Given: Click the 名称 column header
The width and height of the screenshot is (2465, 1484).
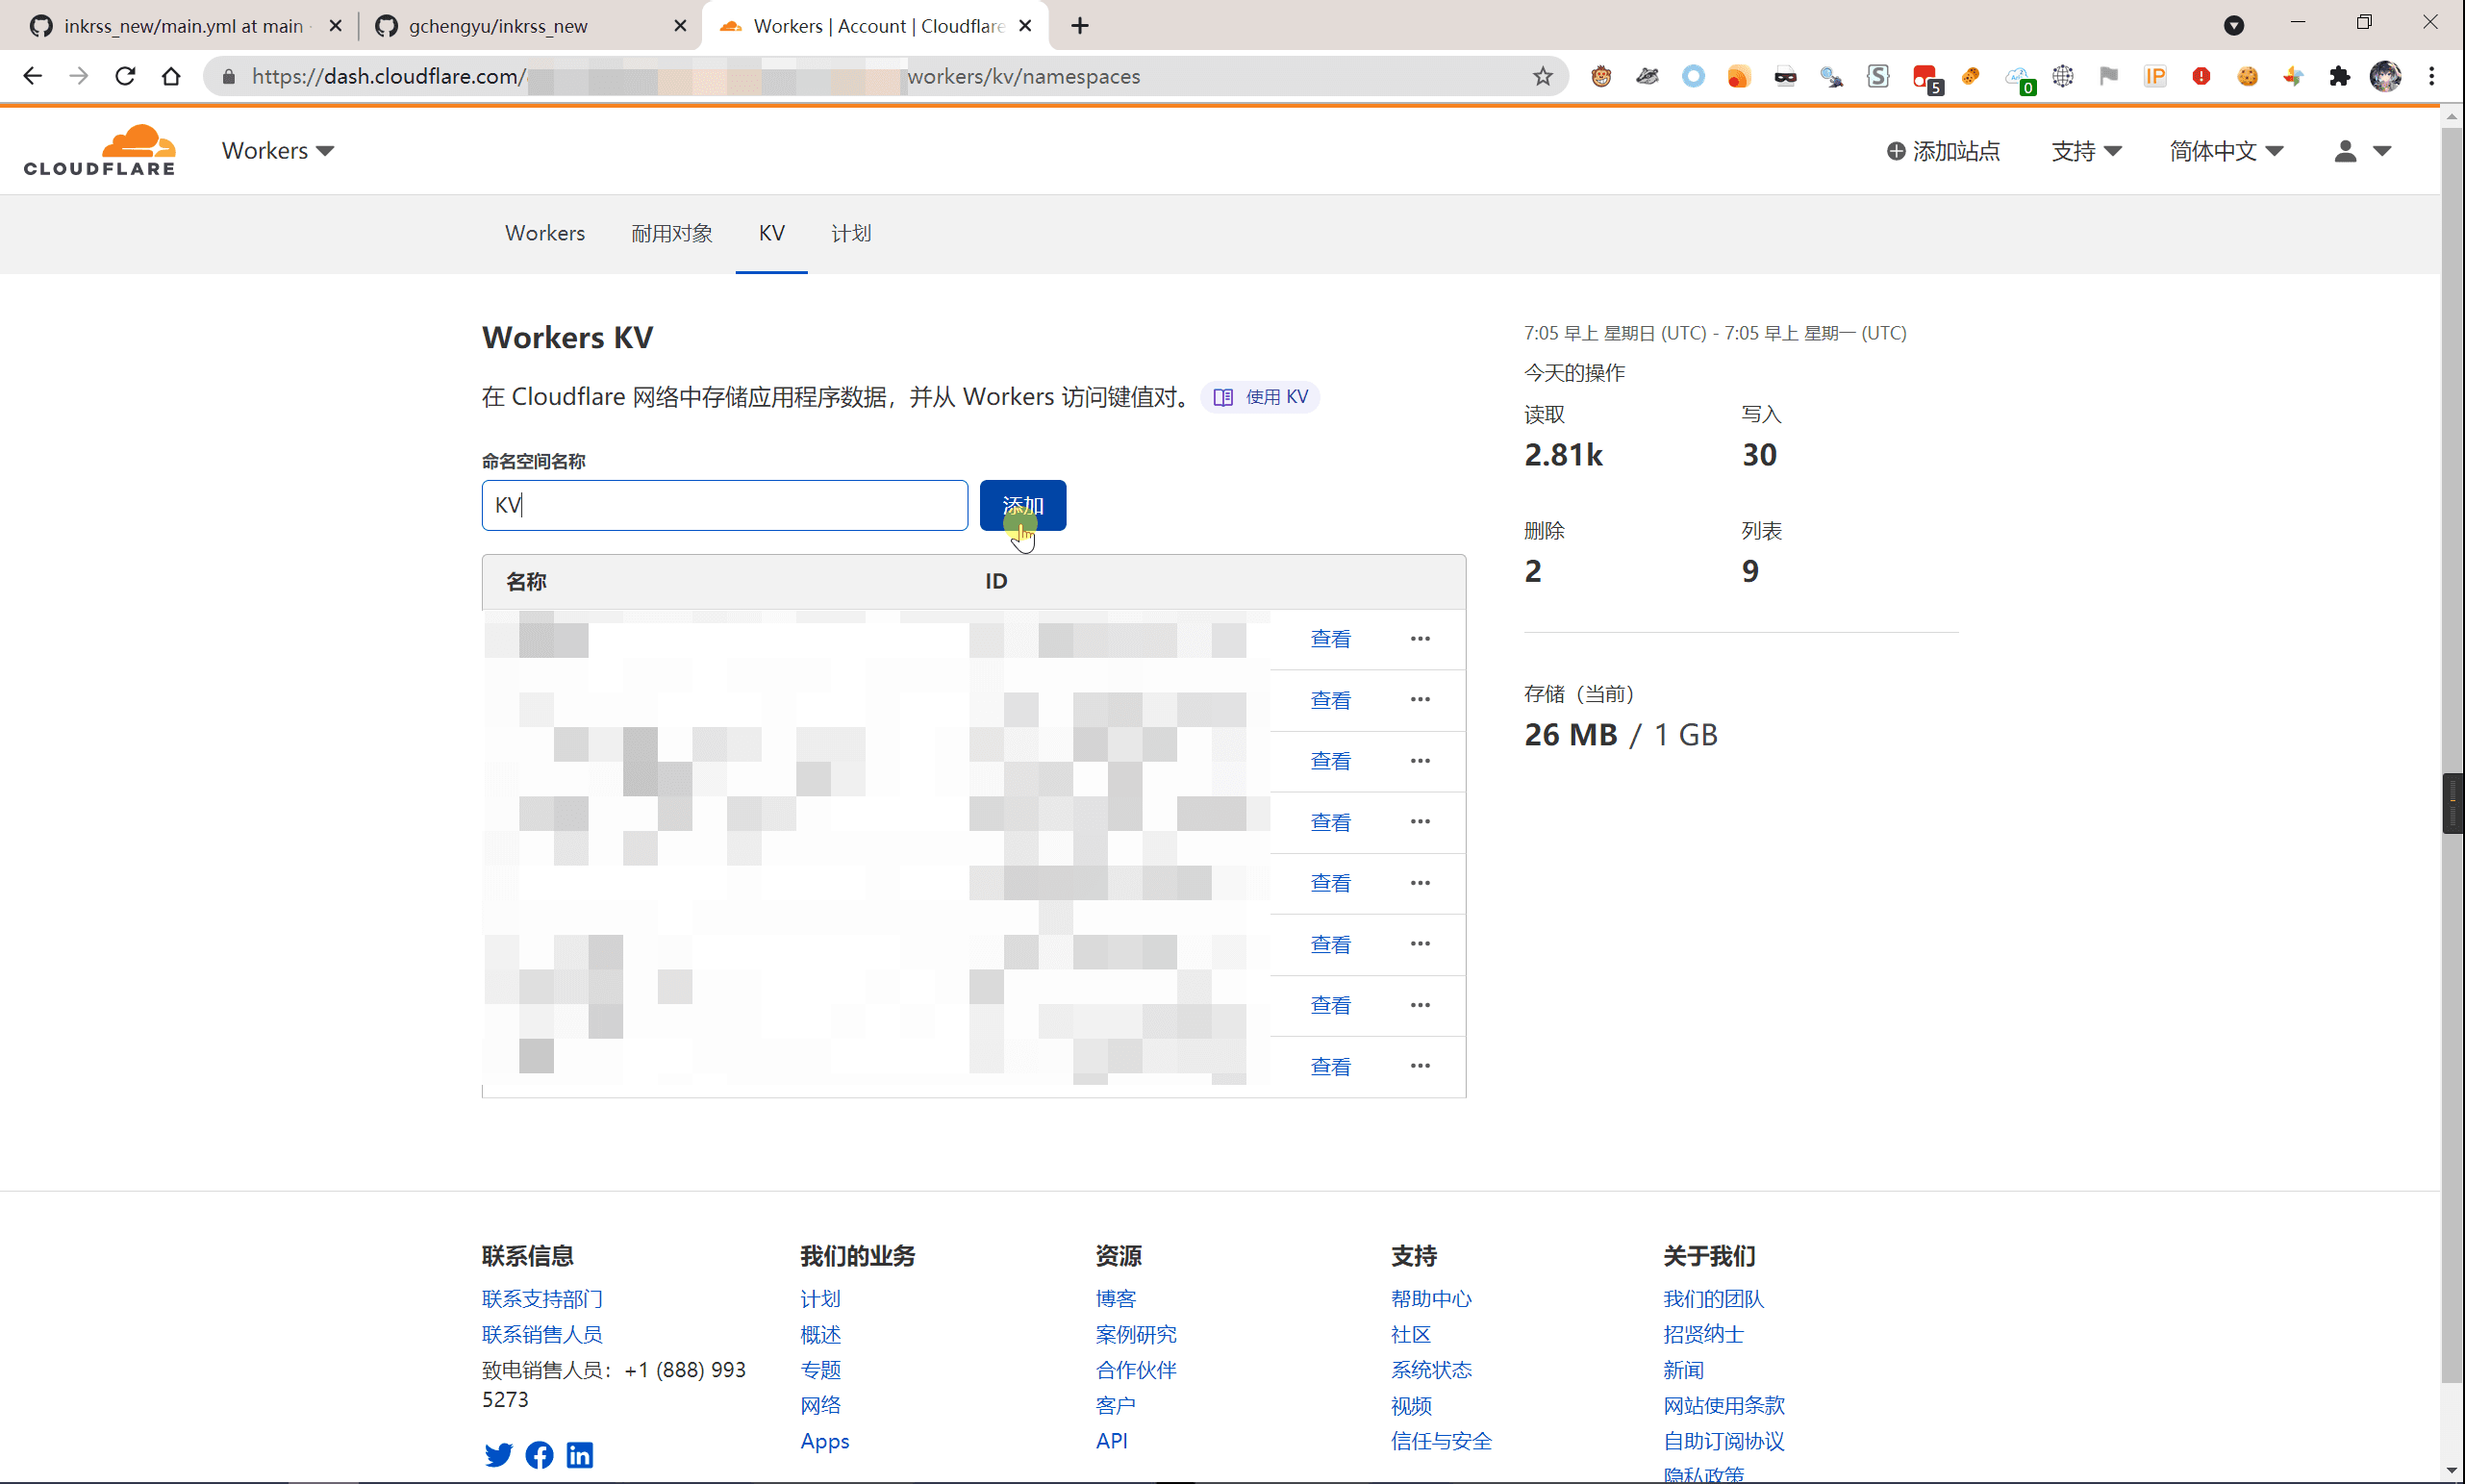Looking at the screenshot, I should [526, 581].
